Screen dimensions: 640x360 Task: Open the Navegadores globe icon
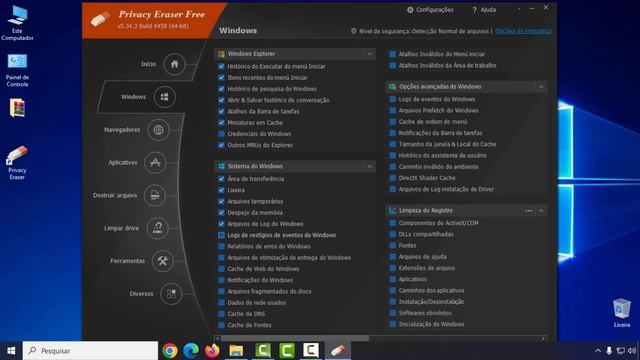click(x=158, y=130)
